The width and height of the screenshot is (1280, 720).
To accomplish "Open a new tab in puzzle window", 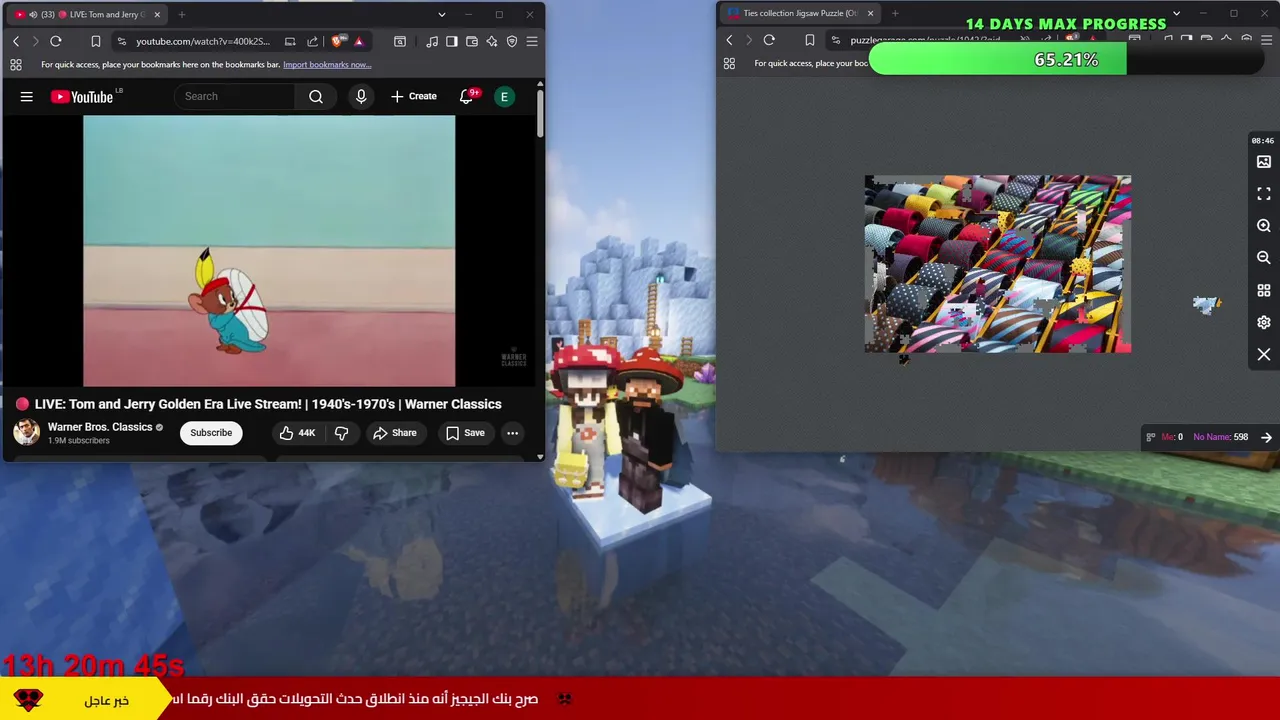I will 895,14.
